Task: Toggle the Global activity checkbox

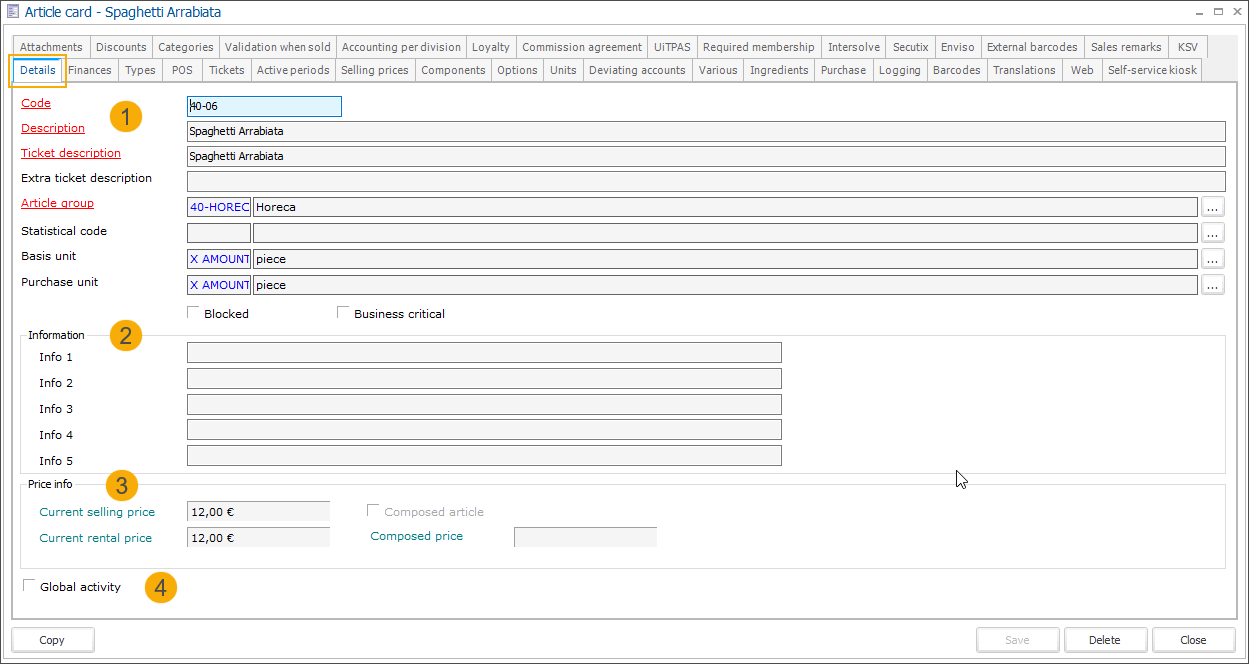Action: click(x=29, y=586)
